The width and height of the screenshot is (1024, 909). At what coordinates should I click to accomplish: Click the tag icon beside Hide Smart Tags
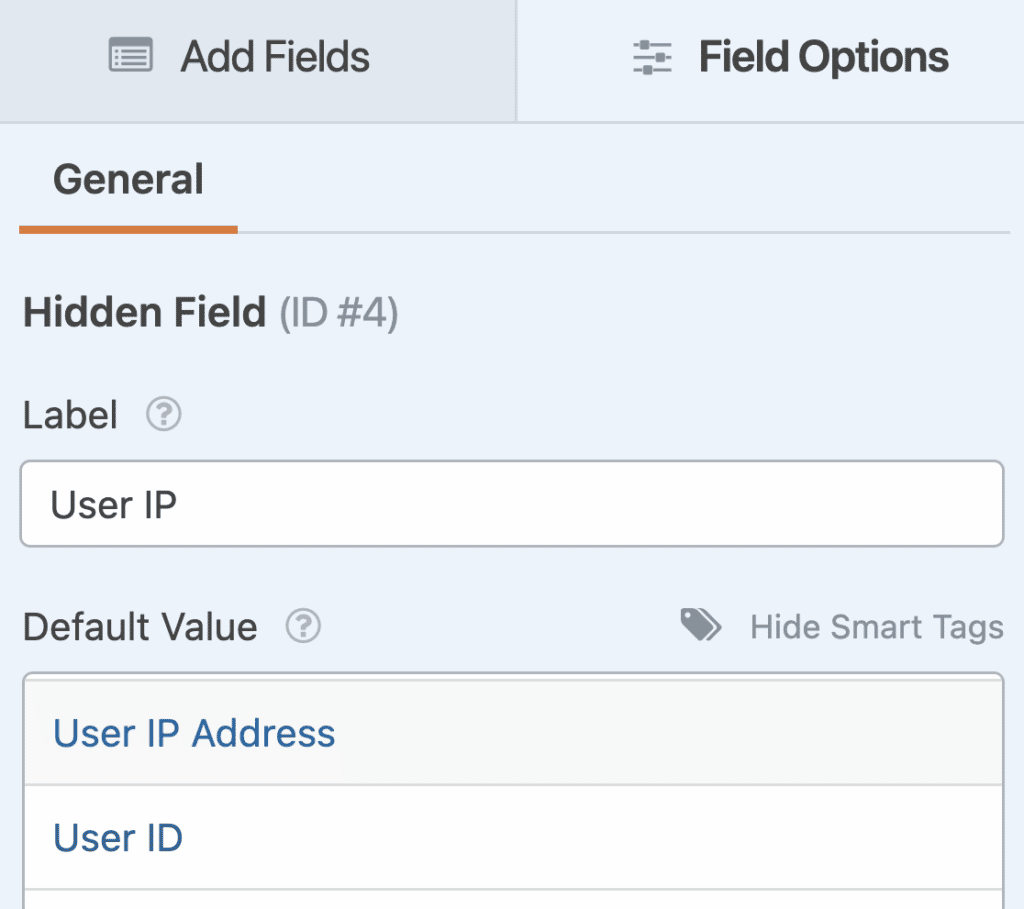pyautogui.click(x=700, y=625)
